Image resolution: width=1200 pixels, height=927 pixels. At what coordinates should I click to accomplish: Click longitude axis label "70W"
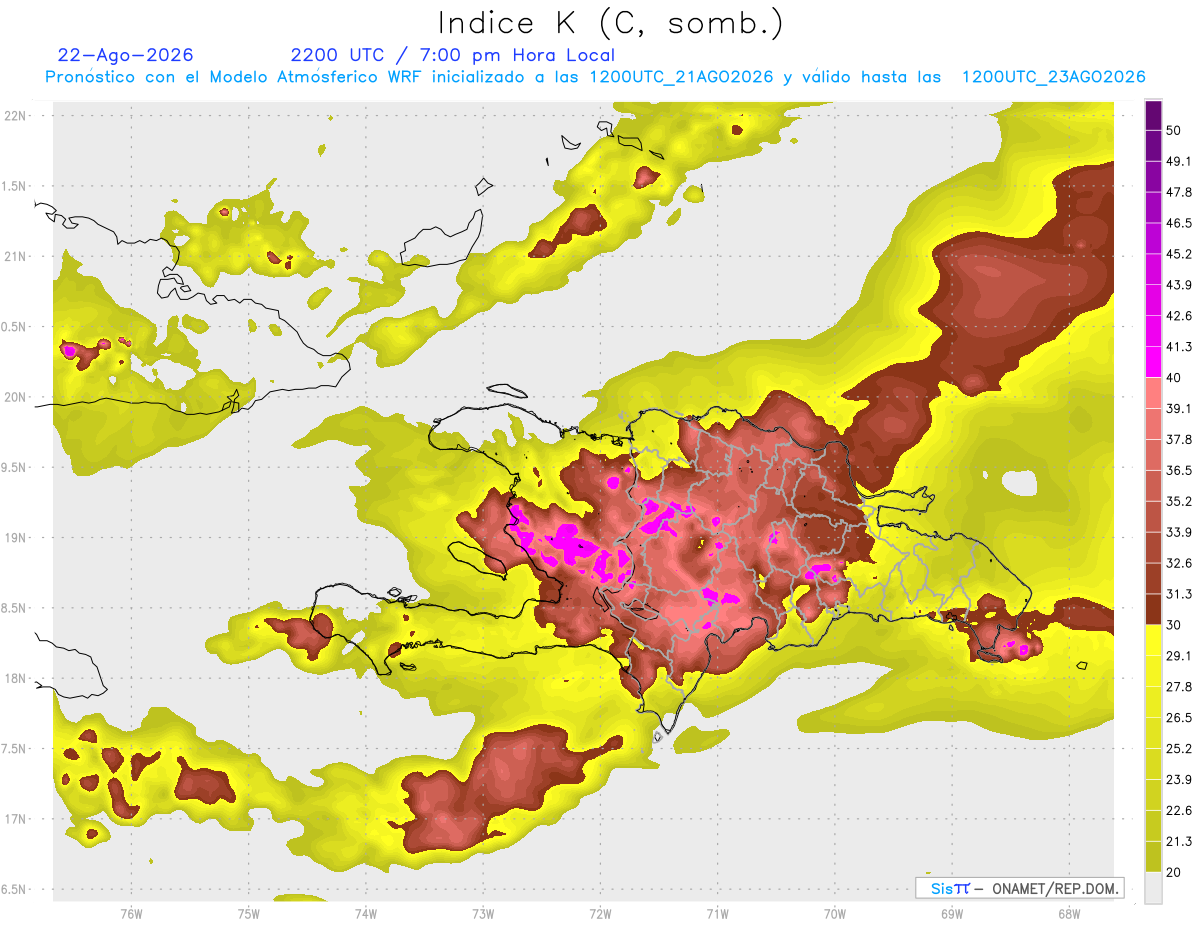(834, 914)
